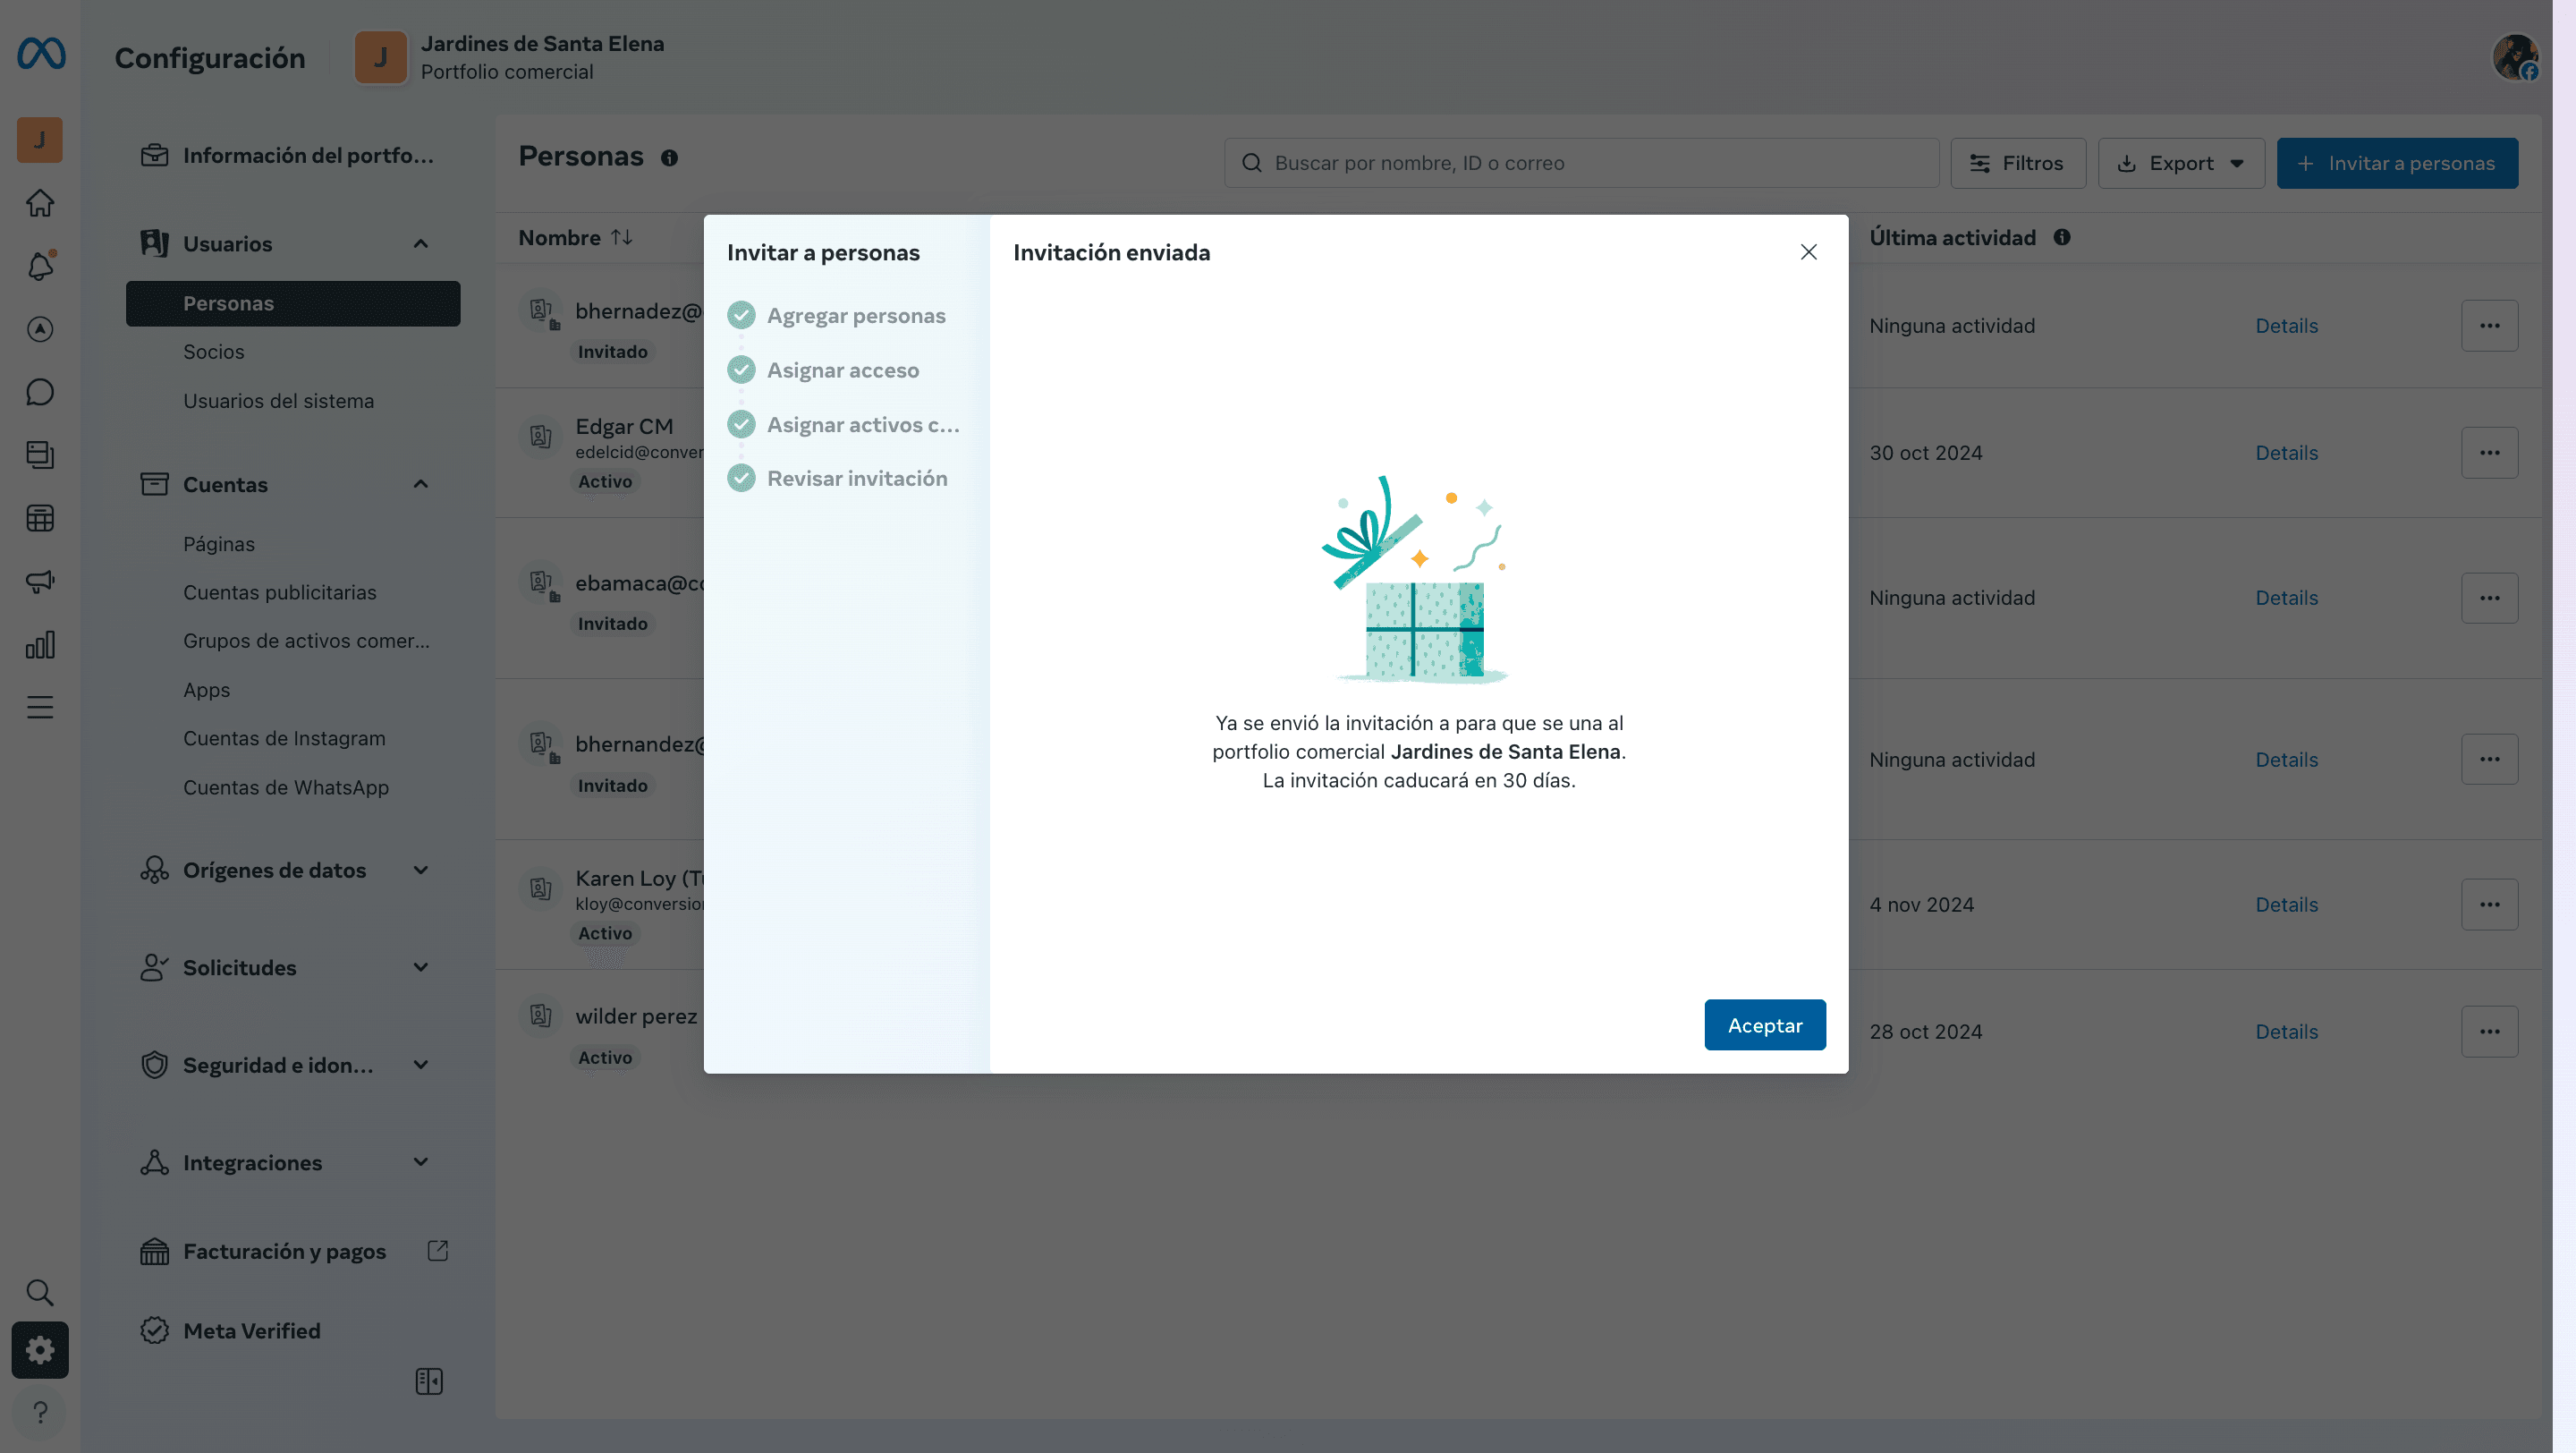Click Invitar a personas button
This screenshot has height=1453, width=2576.
(2397, 163)
